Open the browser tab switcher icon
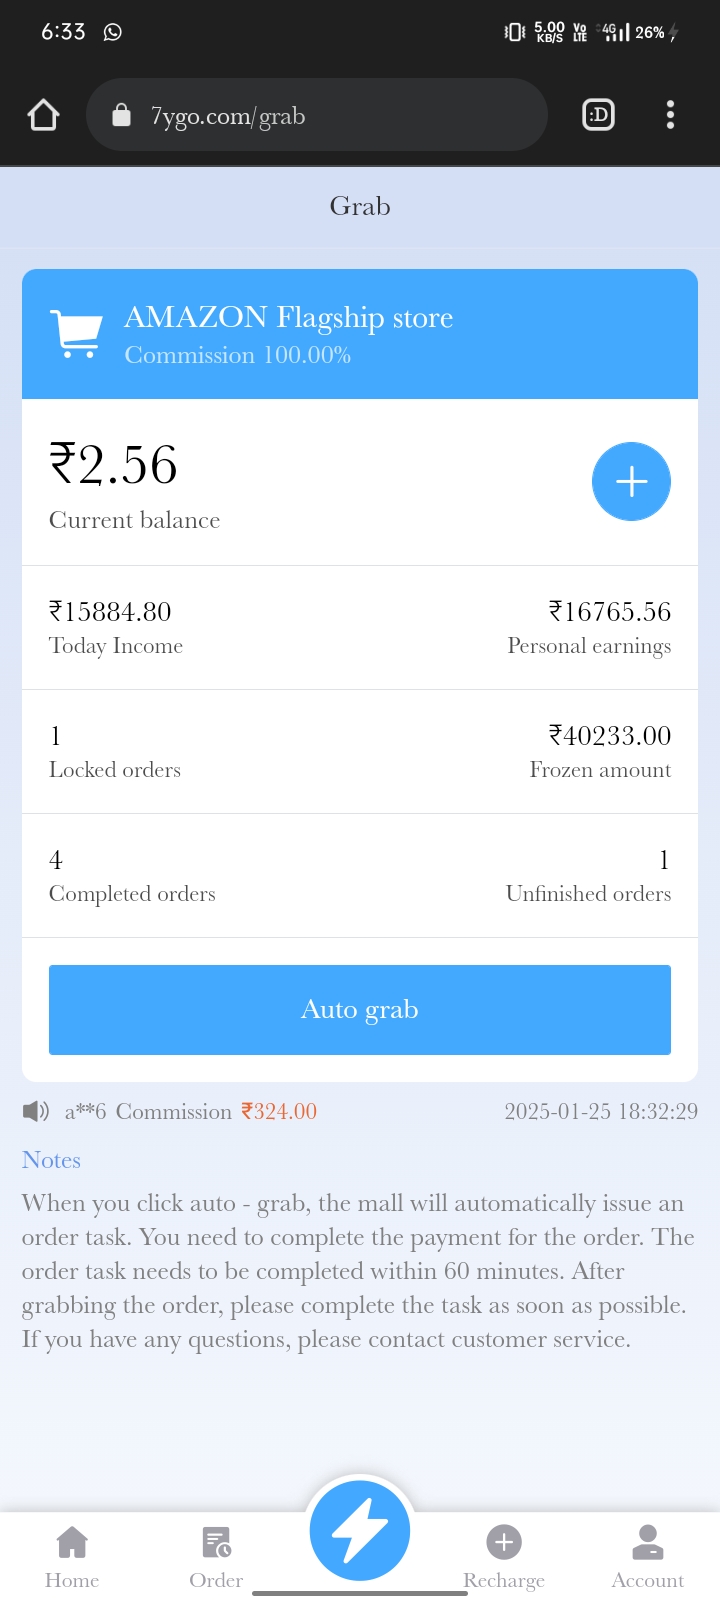Viewport: 720px width, 1600px height. [598, 115]
